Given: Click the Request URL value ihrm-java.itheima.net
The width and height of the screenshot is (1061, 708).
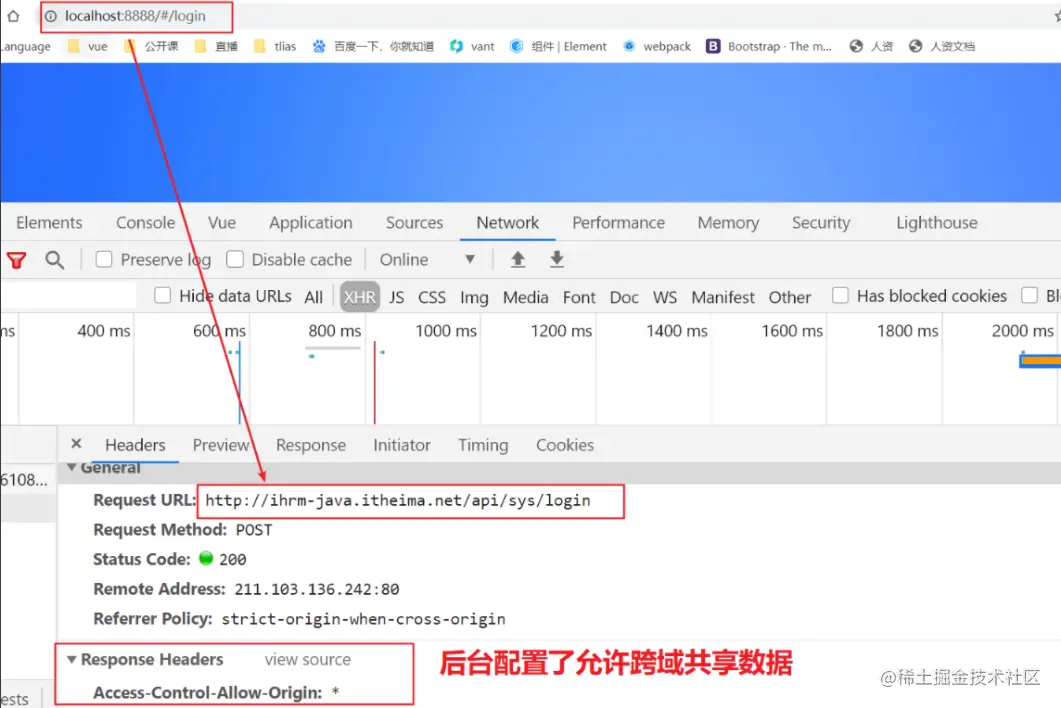Looking at the screenshot, I should point(398,501).
